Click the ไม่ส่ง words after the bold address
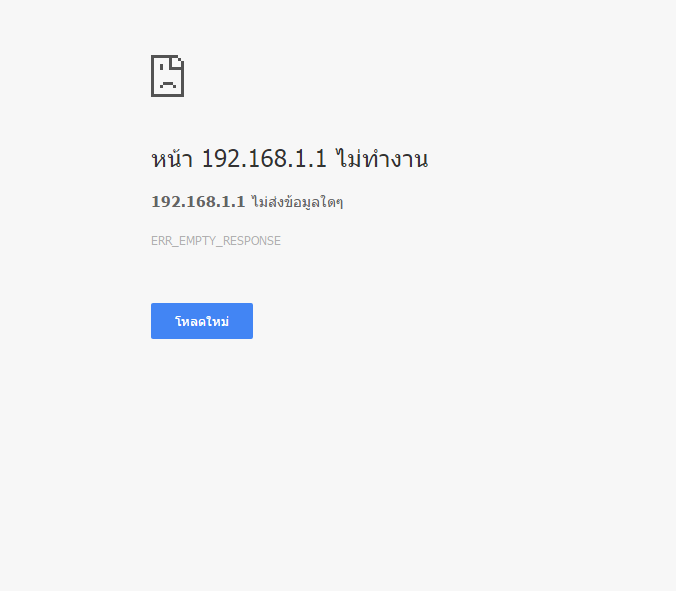The height and width of the screenshot is (591, 676). pos(268,202)
